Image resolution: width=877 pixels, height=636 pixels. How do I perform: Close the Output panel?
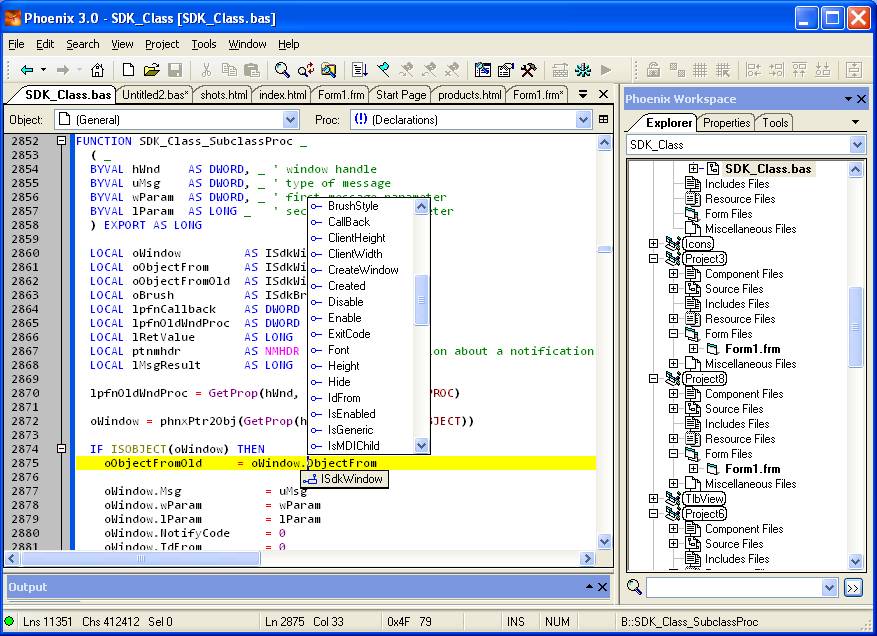coord(602,587)
